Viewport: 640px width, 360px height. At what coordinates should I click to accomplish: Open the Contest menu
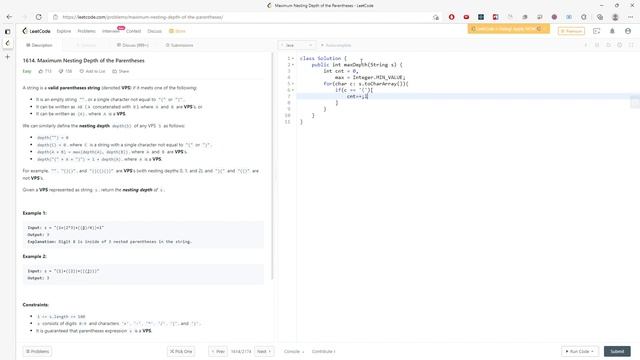coord(133,31)
